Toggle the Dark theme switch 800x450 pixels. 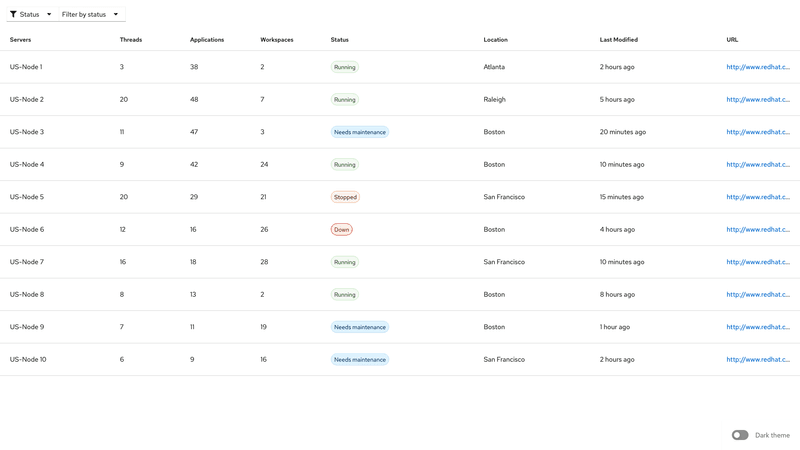[x=740, y=435]
